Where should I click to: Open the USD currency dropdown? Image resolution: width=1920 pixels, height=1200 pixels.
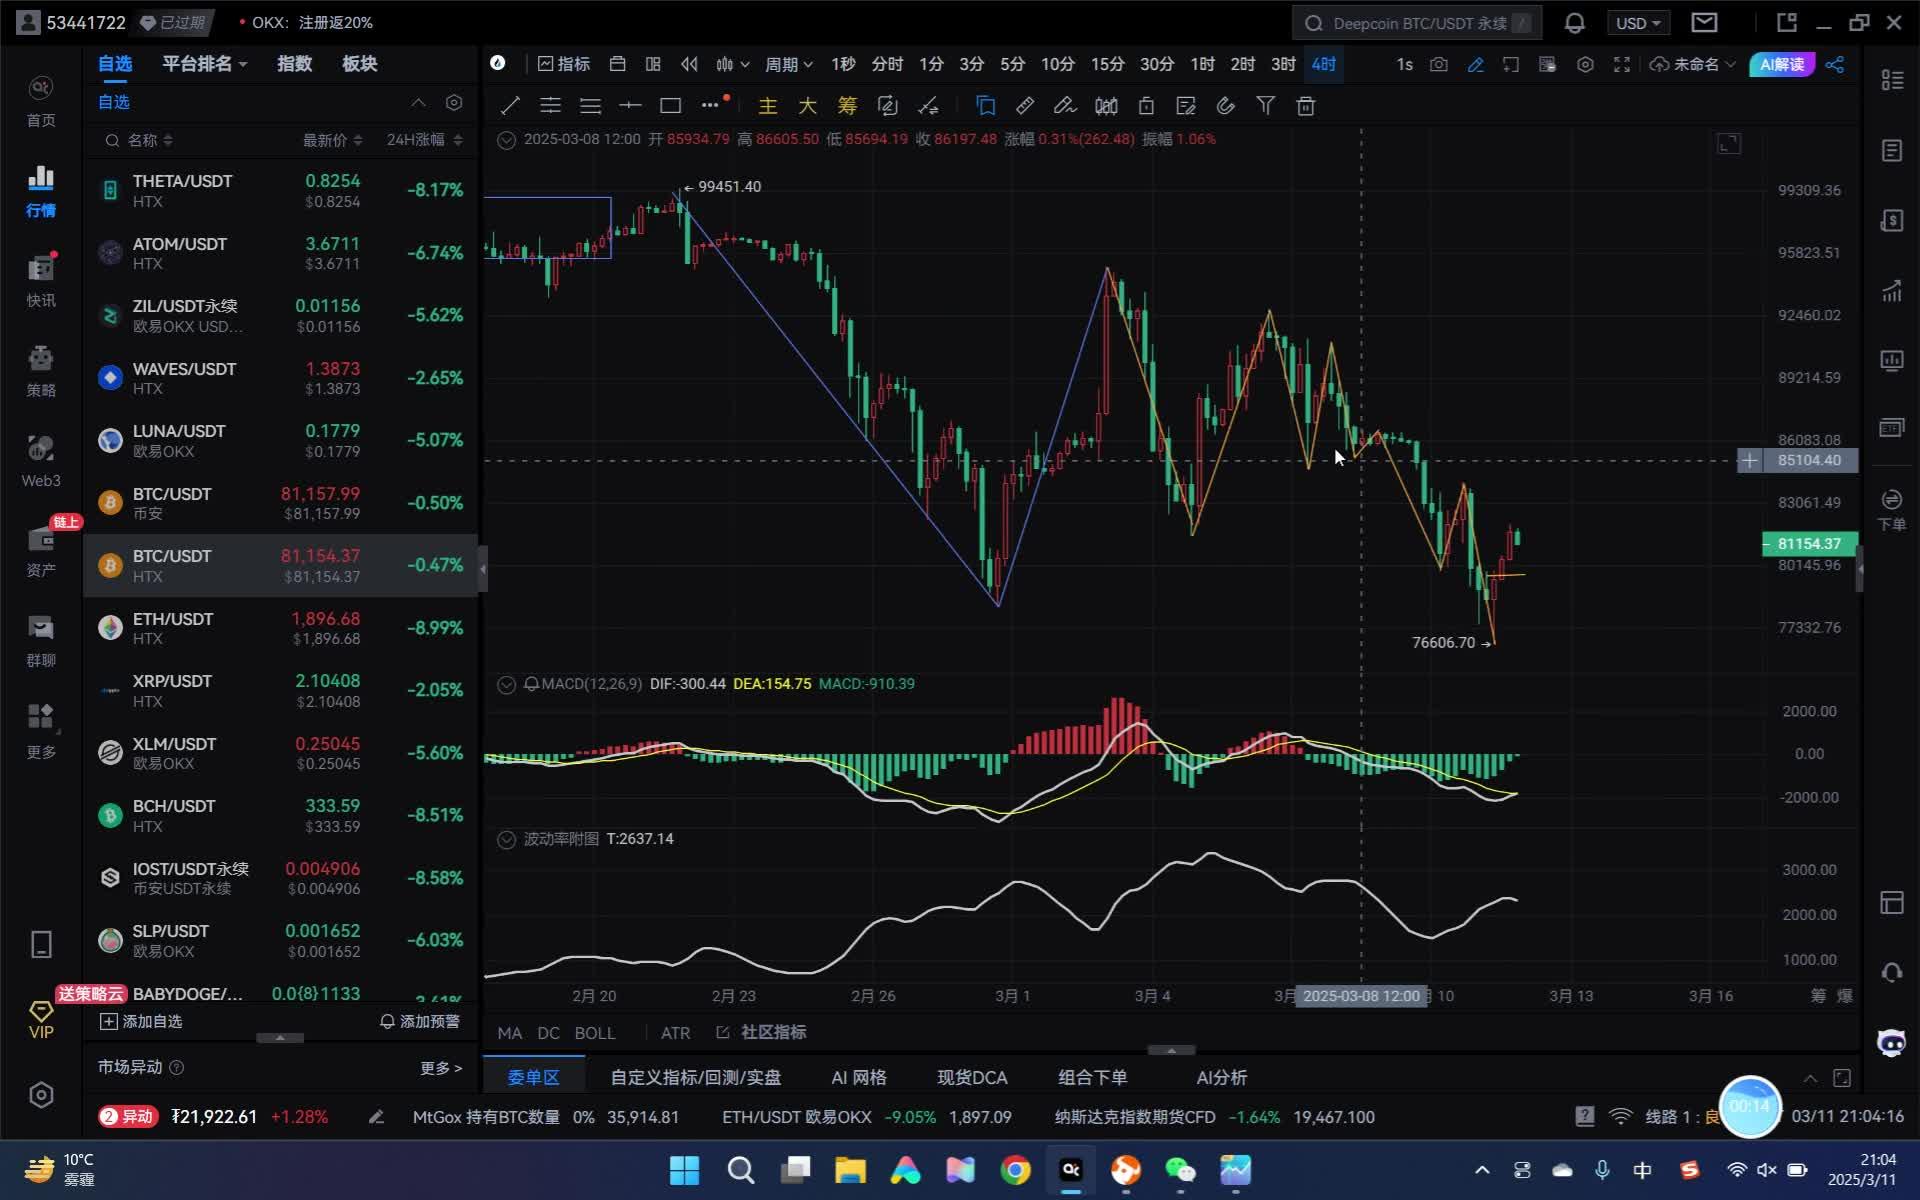pyautogui.click(x=1638, y=23)
